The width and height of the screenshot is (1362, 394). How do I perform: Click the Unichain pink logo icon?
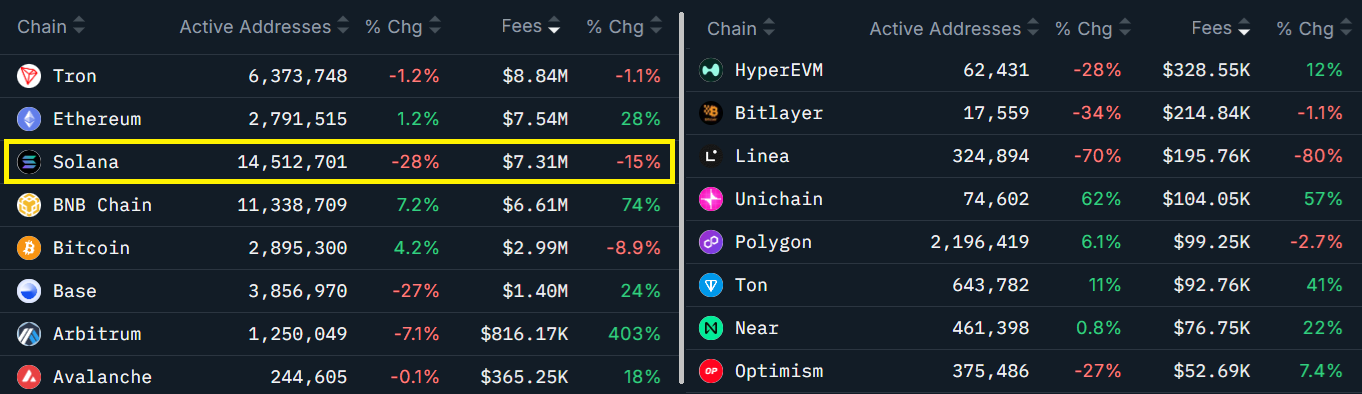710,199
